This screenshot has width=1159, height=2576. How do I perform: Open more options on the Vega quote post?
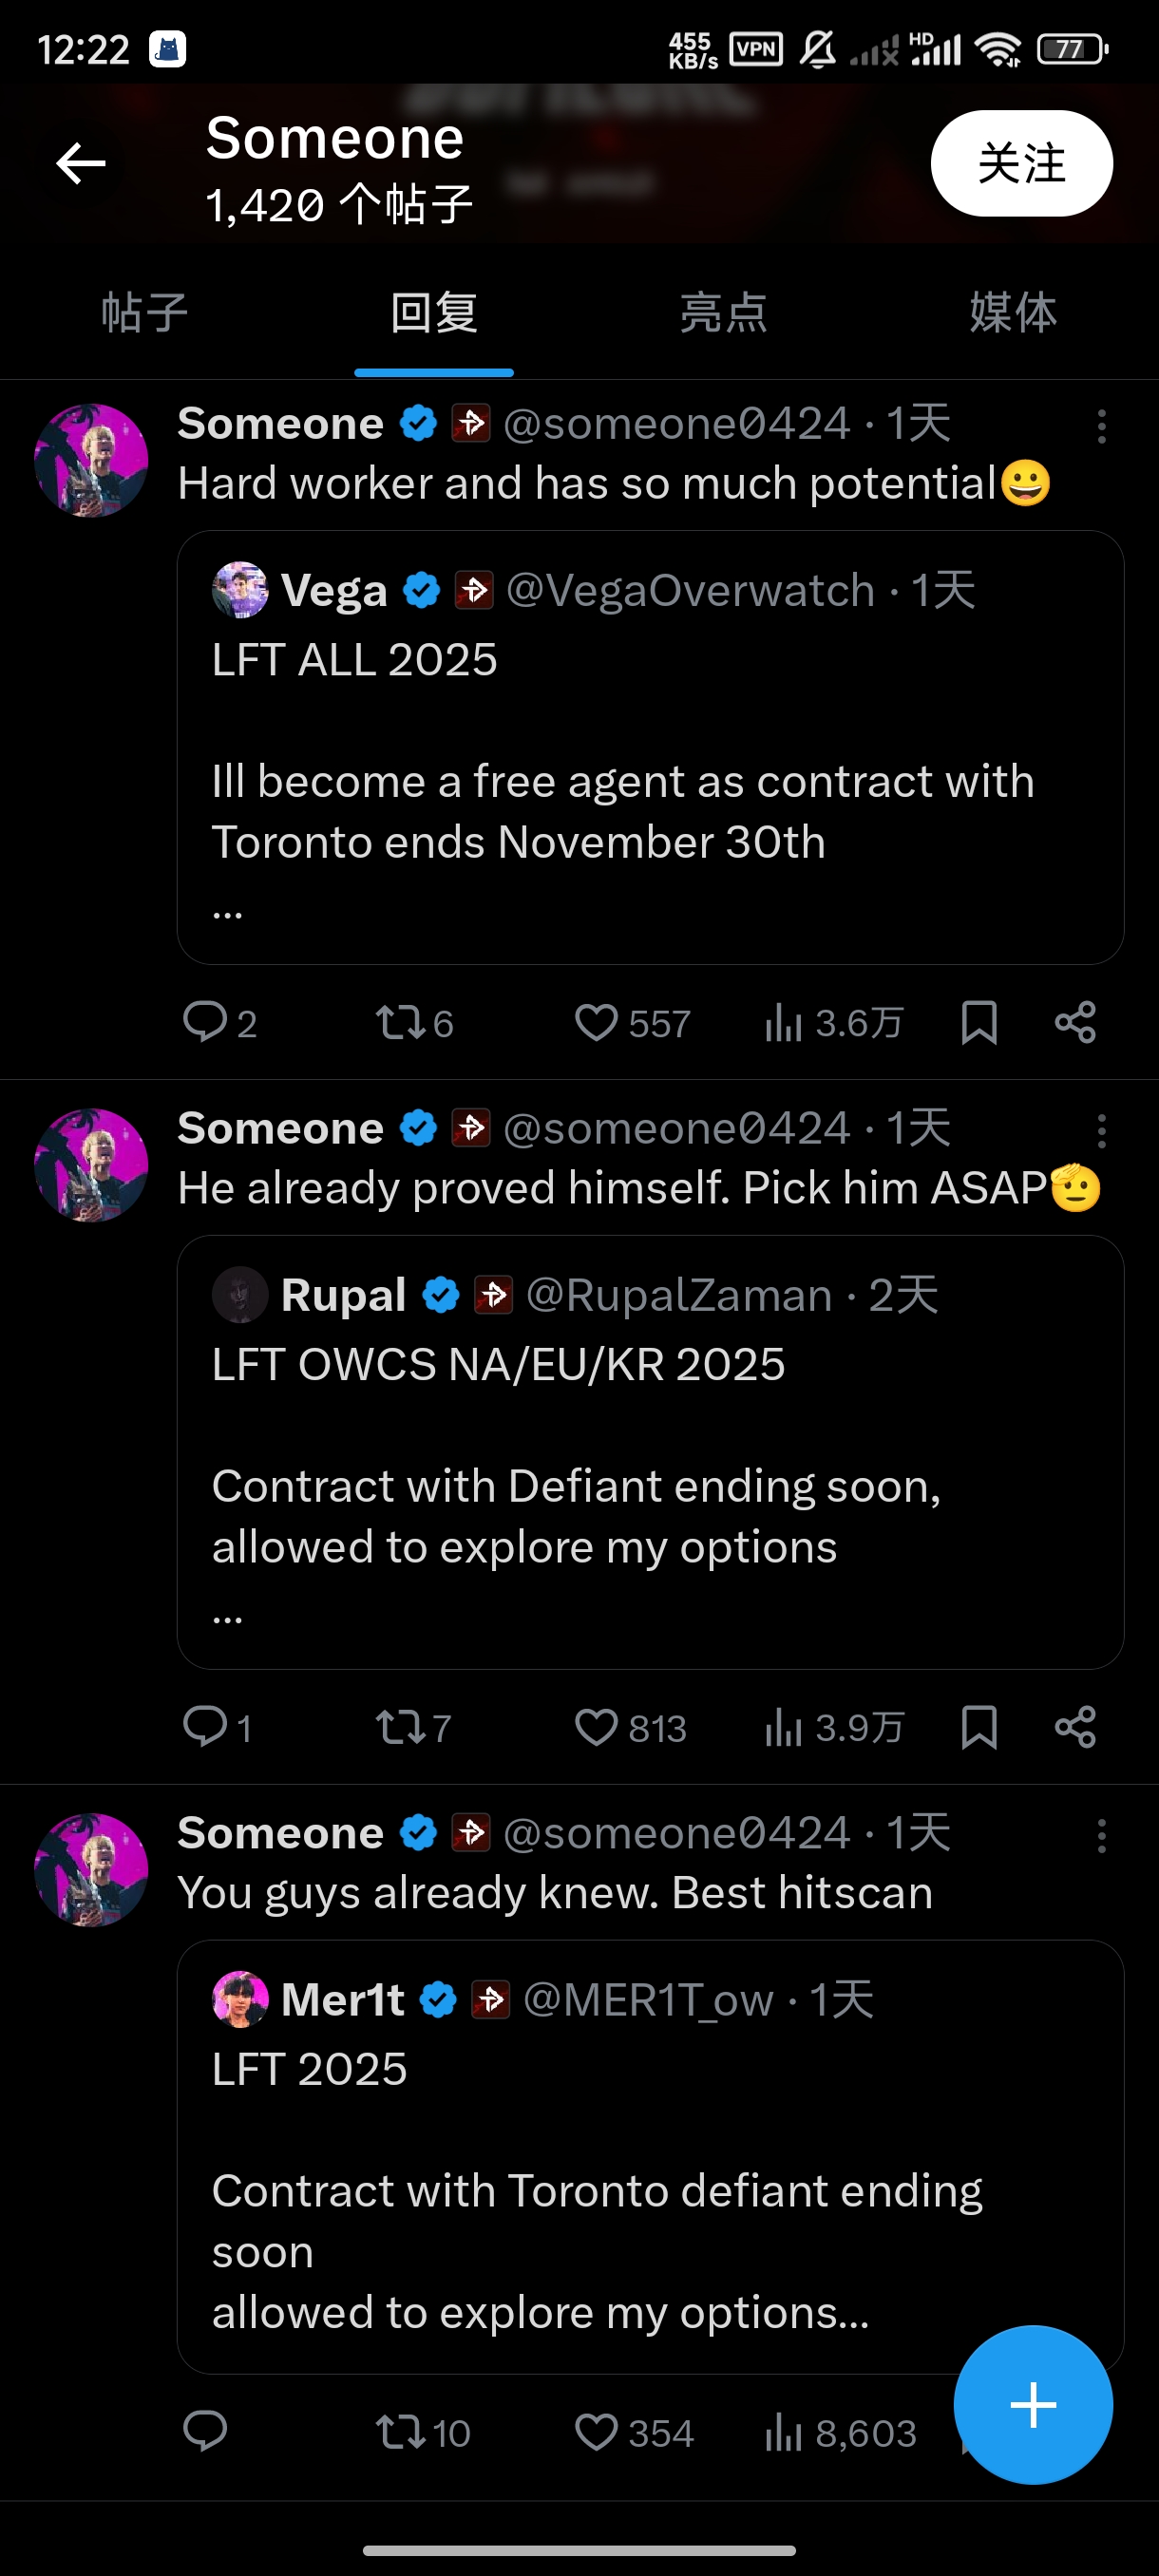(x=1101, y=427)
